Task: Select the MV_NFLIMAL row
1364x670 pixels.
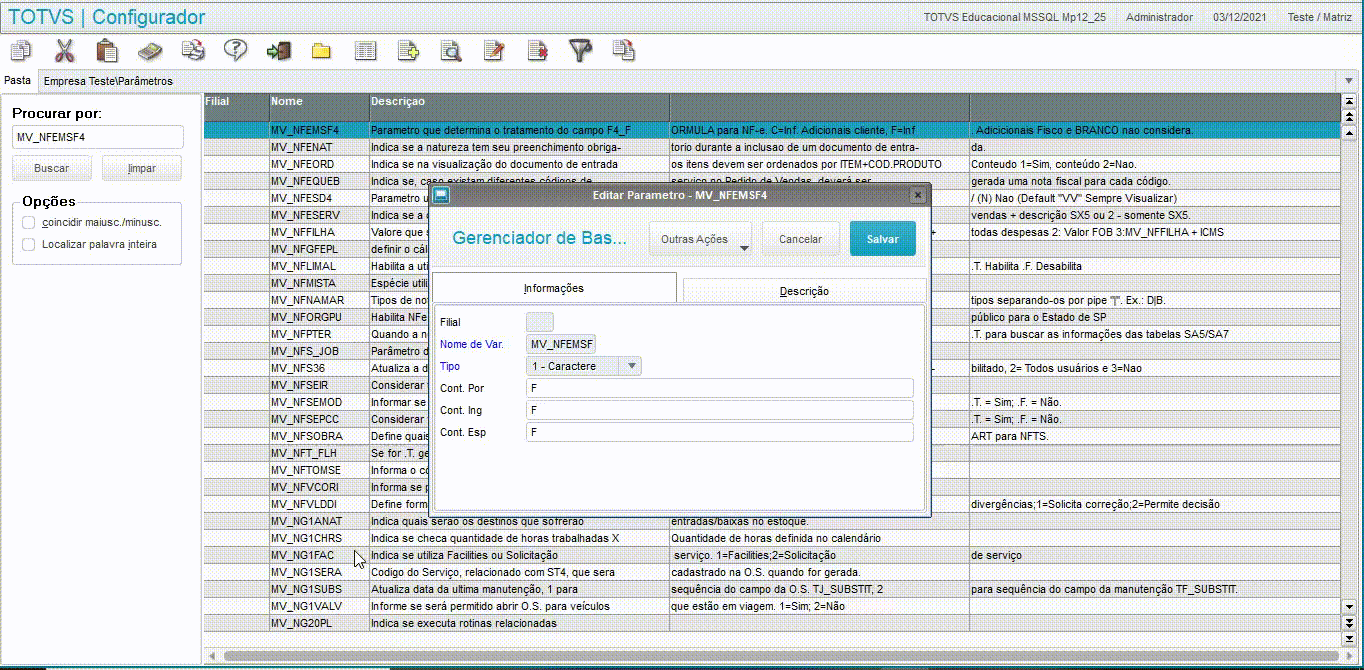Action: [771, 266]
